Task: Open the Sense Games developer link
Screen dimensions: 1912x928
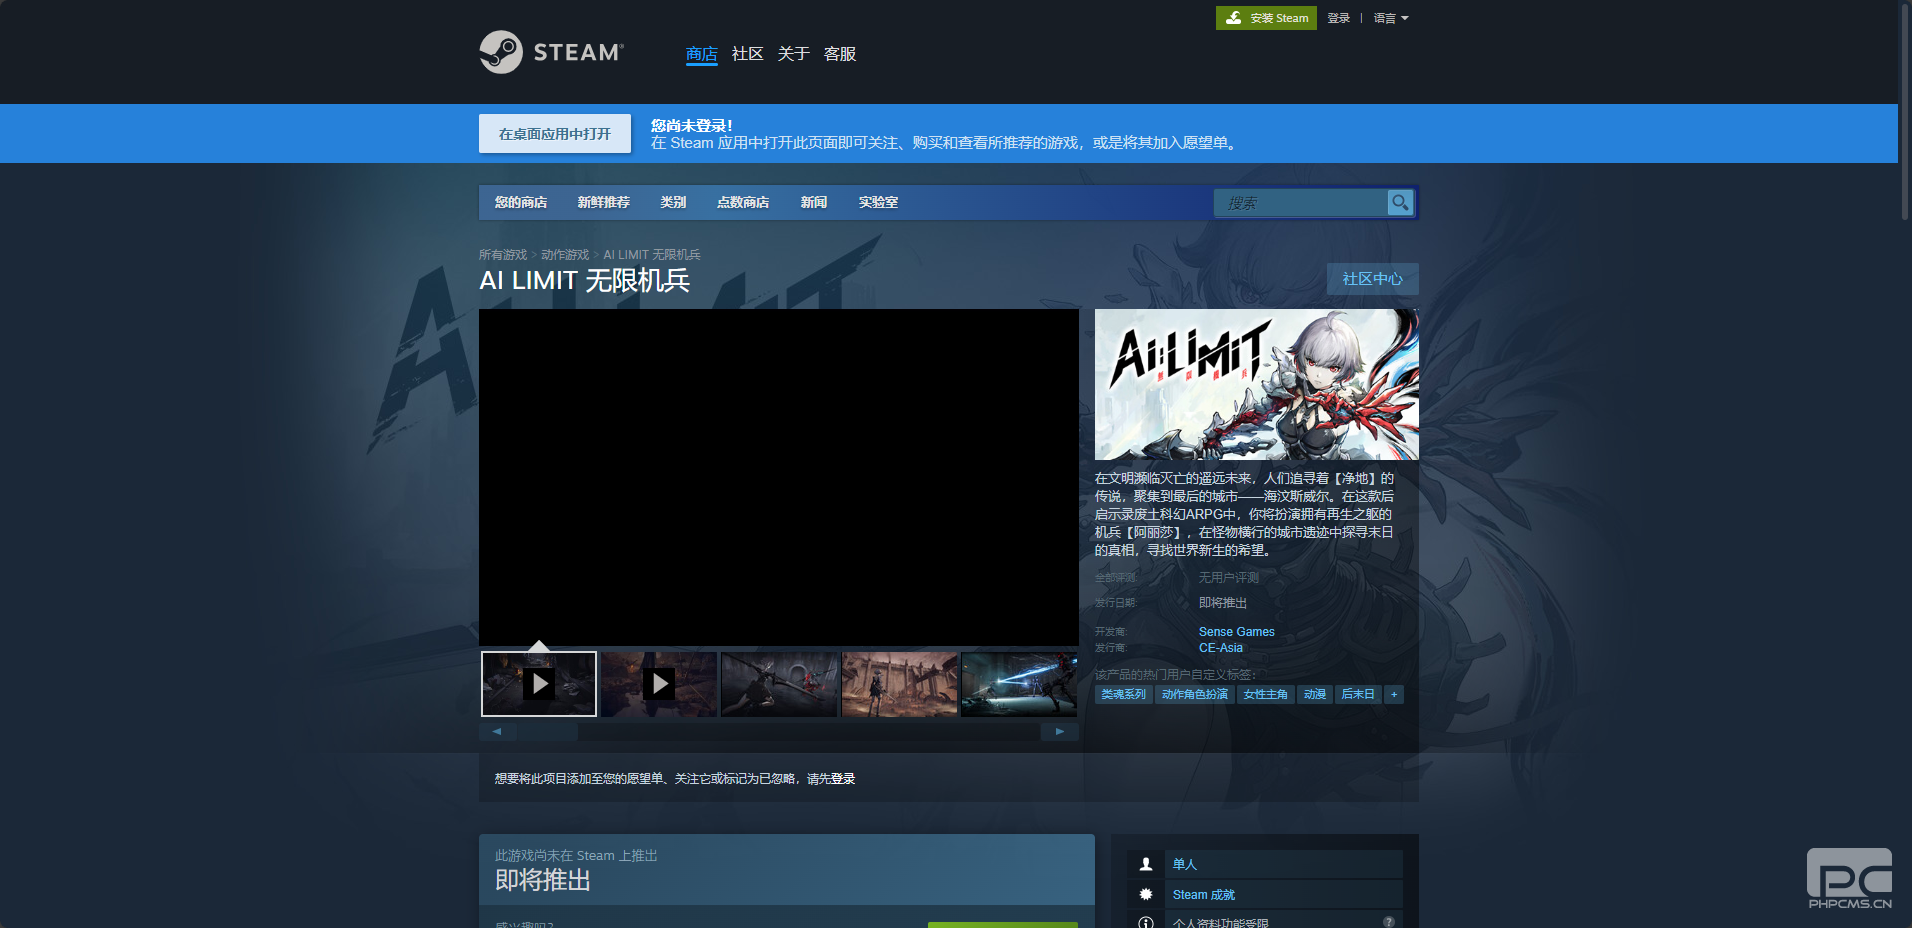Action: (x=1237, y=632)
